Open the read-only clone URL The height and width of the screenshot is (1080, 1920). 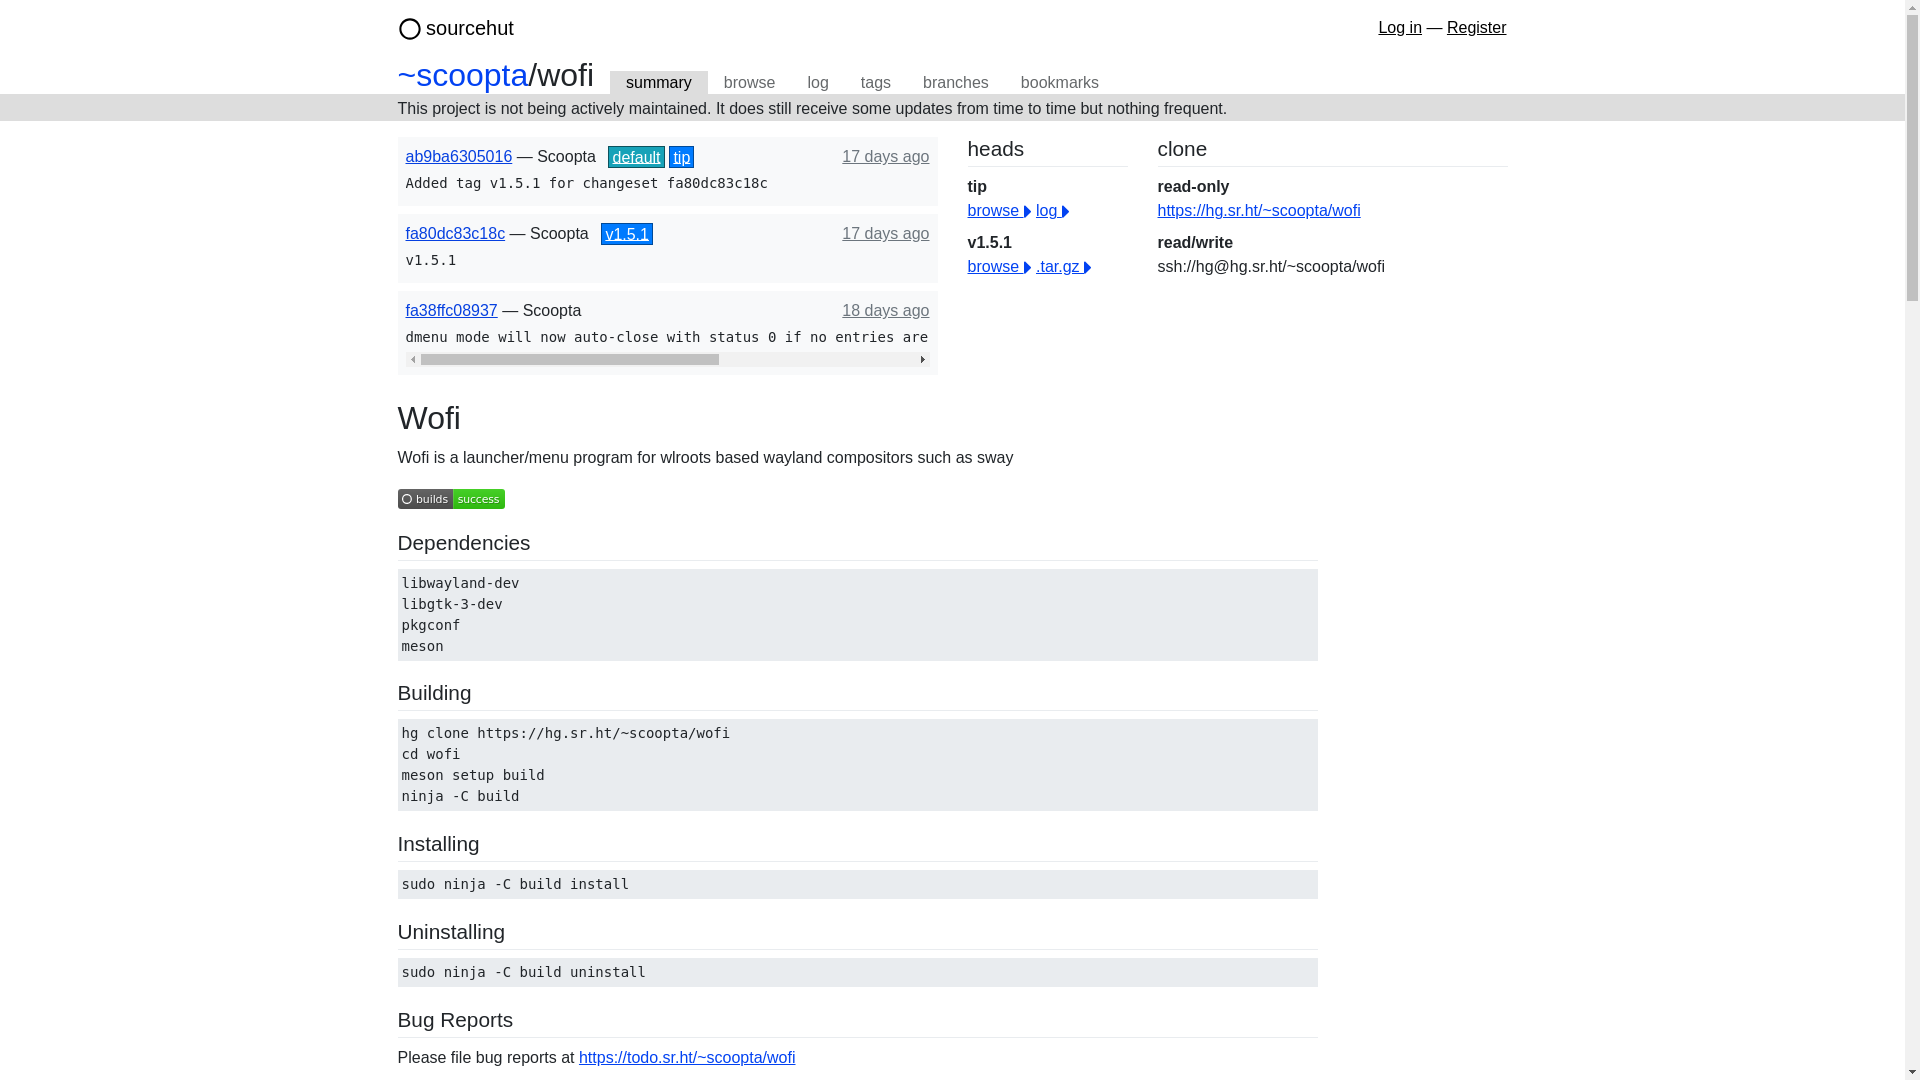1258,211
